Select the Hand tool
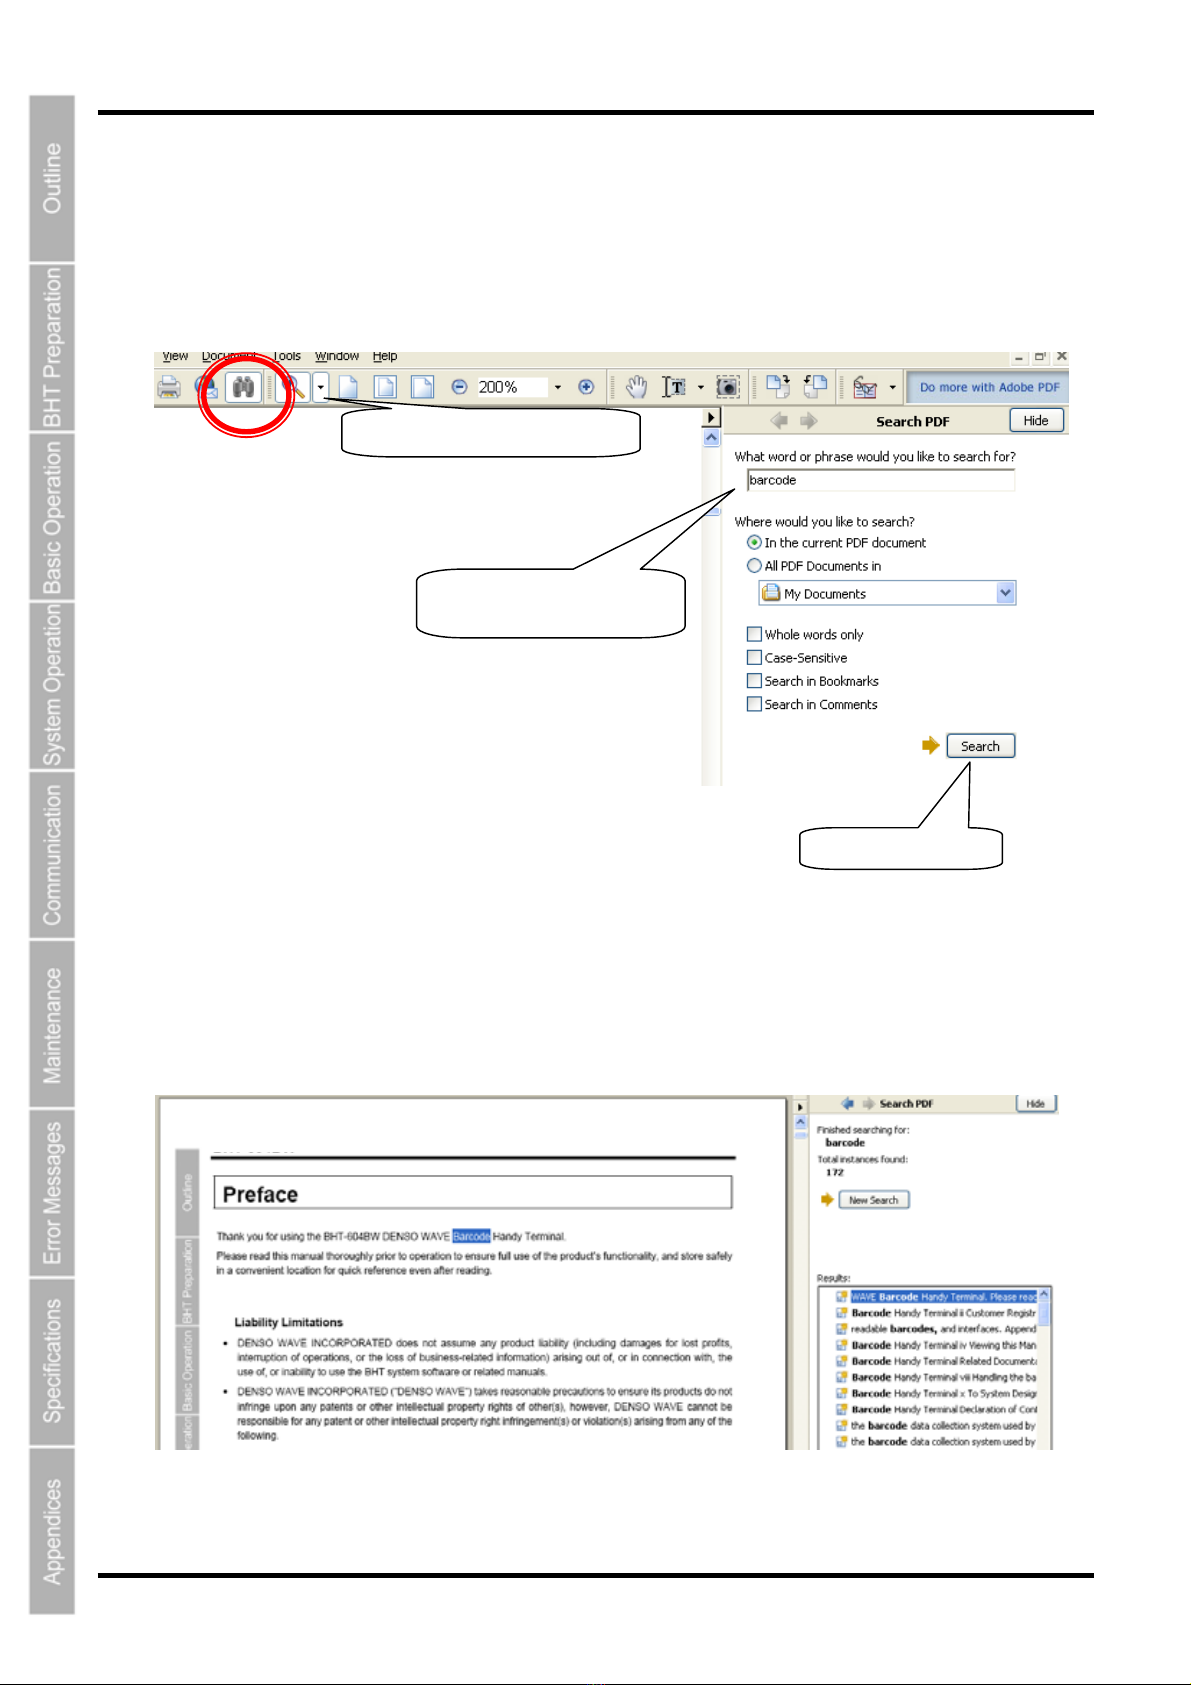The height and width of the screenshot is (1685, 1191). [x=636, y=387]
